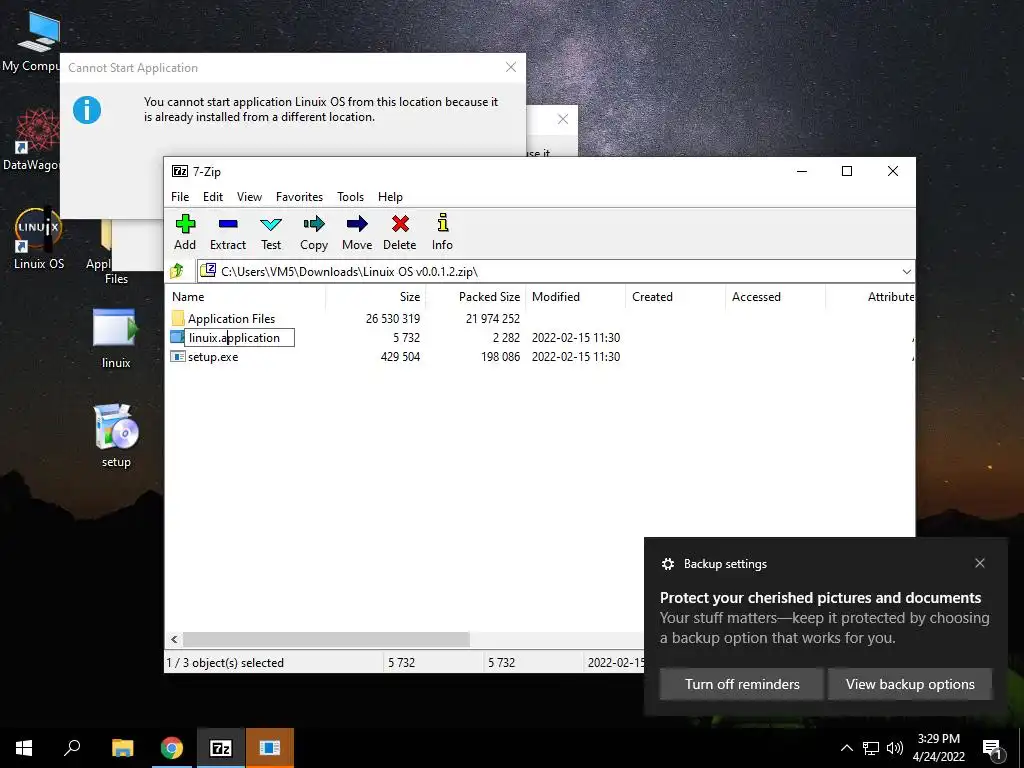Select Linuix OS desktop shortcut

(x=39, y=238)
